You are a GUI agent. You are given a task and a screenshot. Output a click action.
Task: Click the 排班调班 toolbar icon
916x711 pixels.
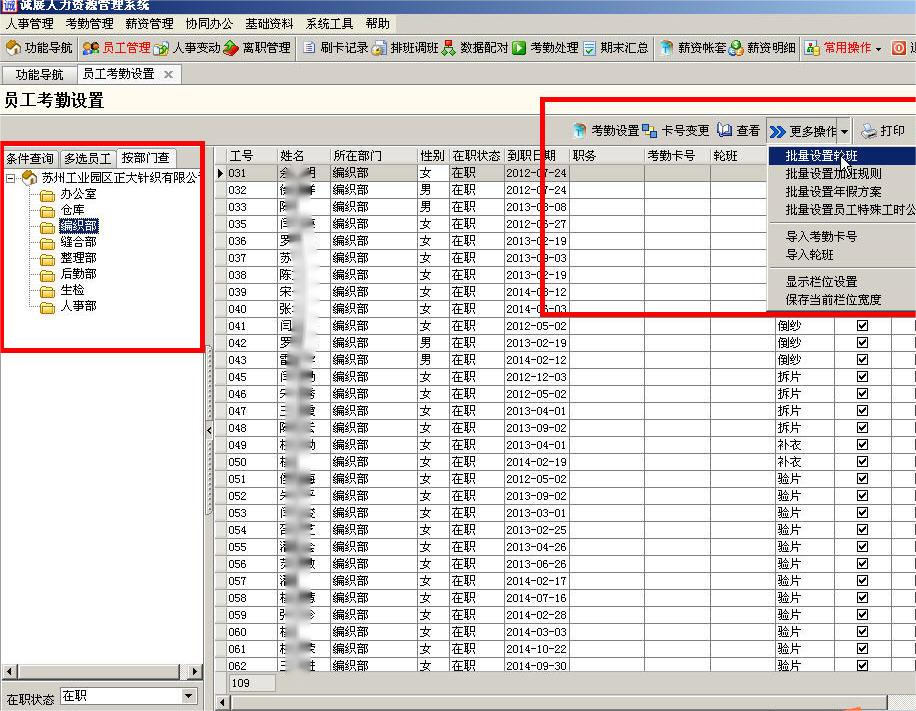click(x=379, y=48)
